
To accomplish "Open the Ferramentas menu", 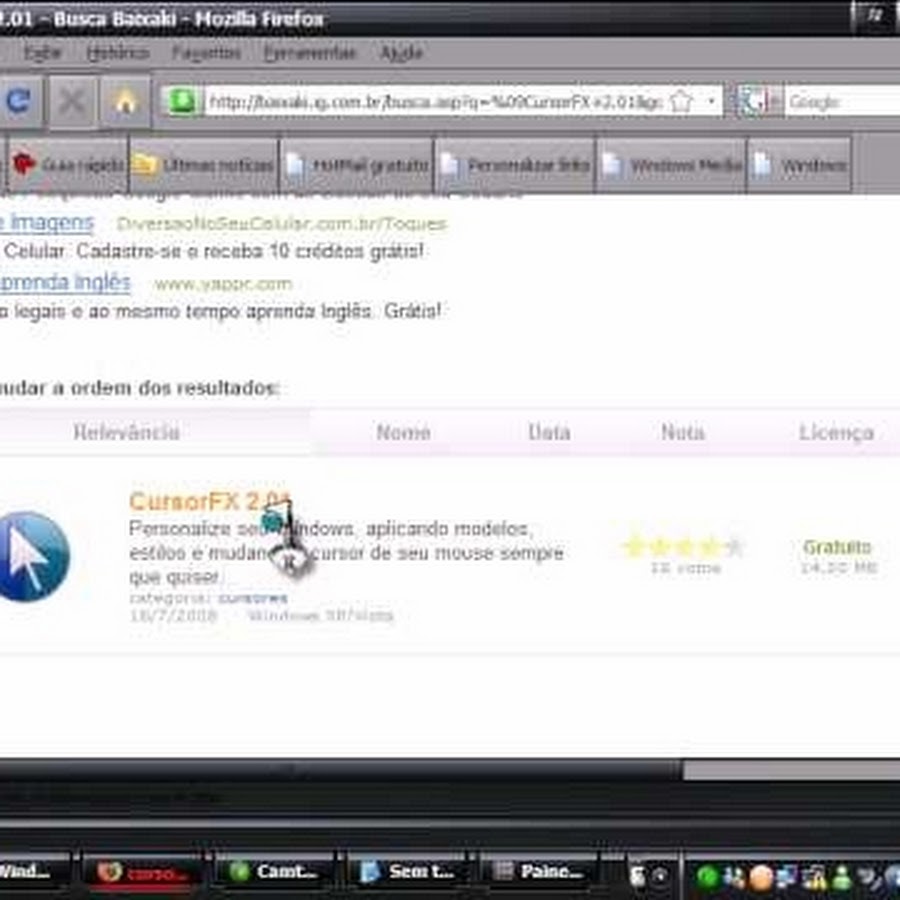I will (310, 53).
